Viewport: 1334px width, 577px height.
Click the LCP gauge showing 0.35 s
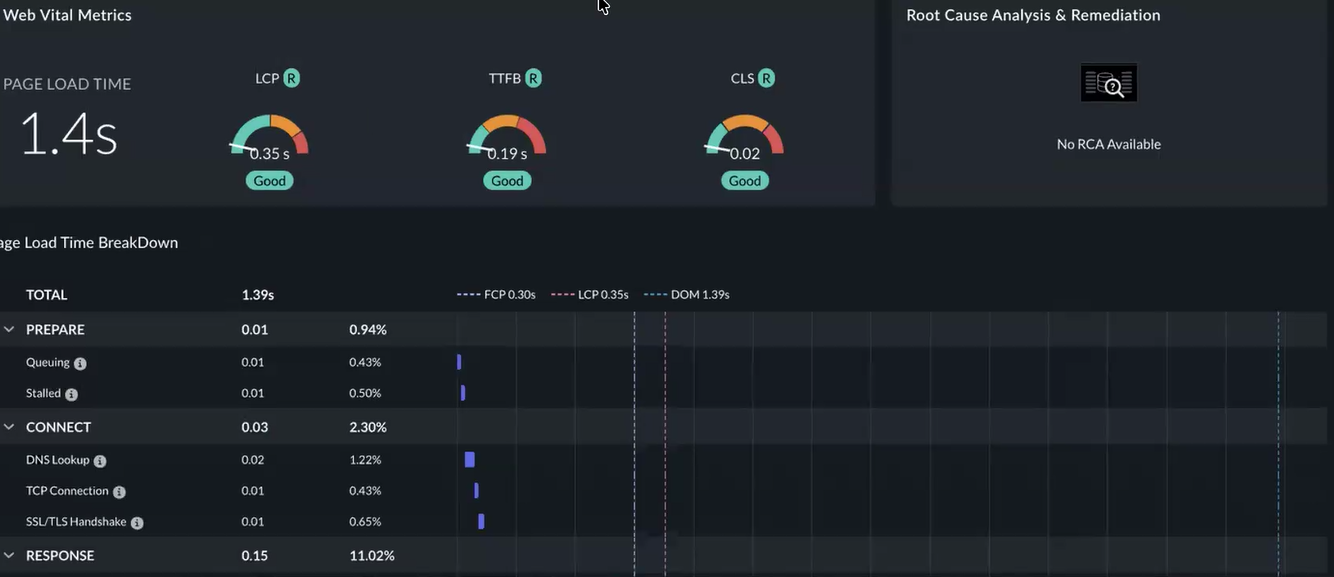point(269,138)
